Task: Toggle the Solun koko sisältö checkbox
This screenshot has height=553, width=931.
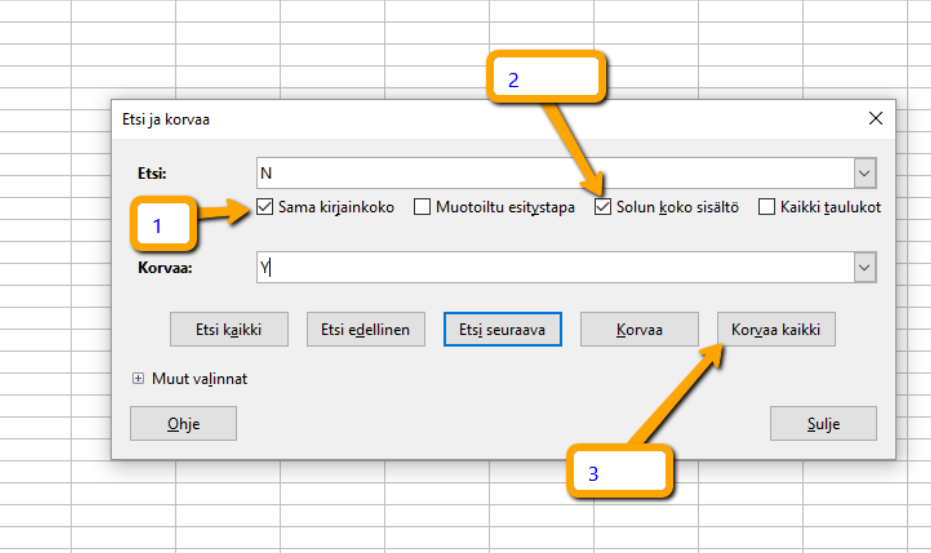Action: coord(602,208)
